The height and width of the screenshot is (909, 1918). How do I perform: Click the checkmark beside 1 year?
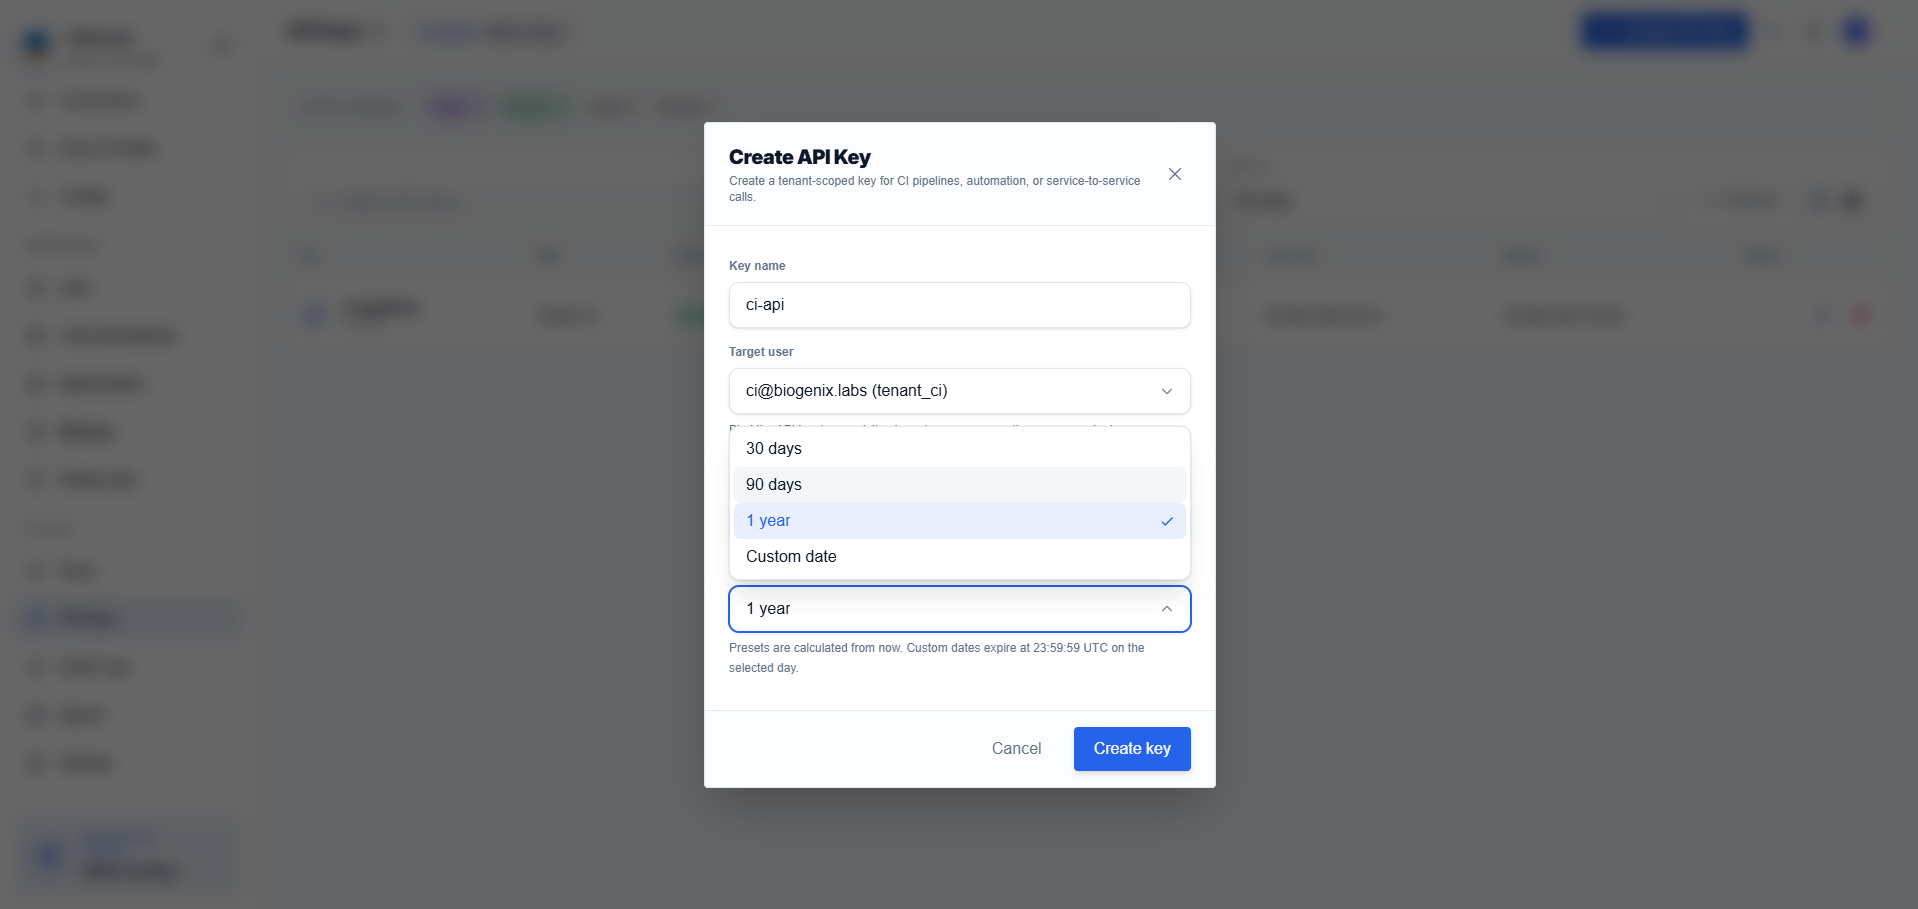(x=1166, y=521)
